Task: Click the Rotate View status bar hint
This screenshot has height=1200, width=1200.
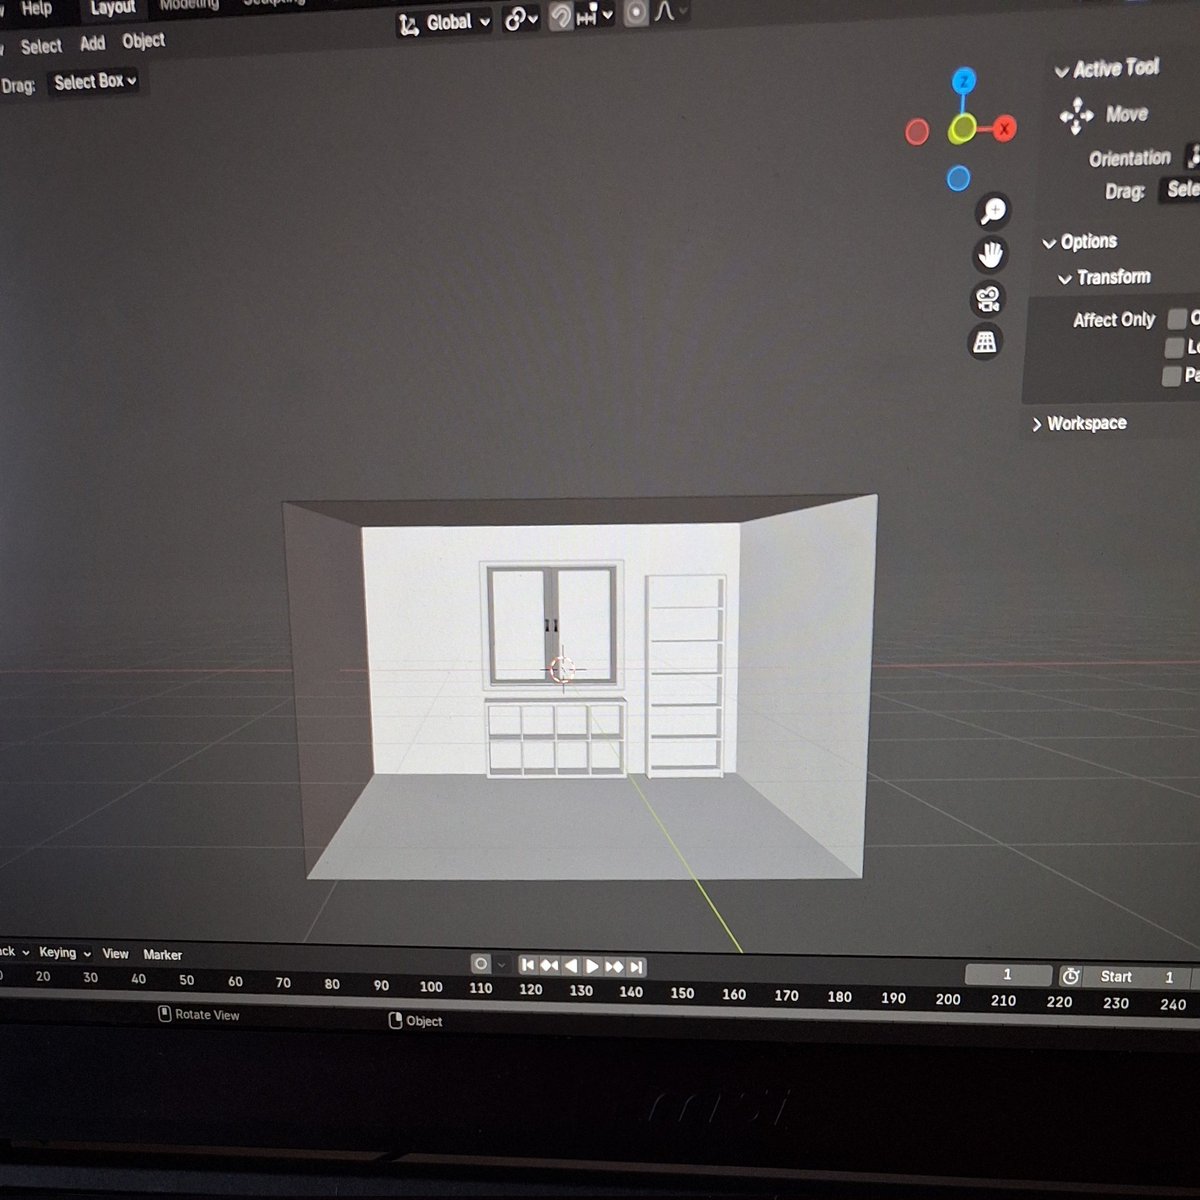Action: [199, 1014]
